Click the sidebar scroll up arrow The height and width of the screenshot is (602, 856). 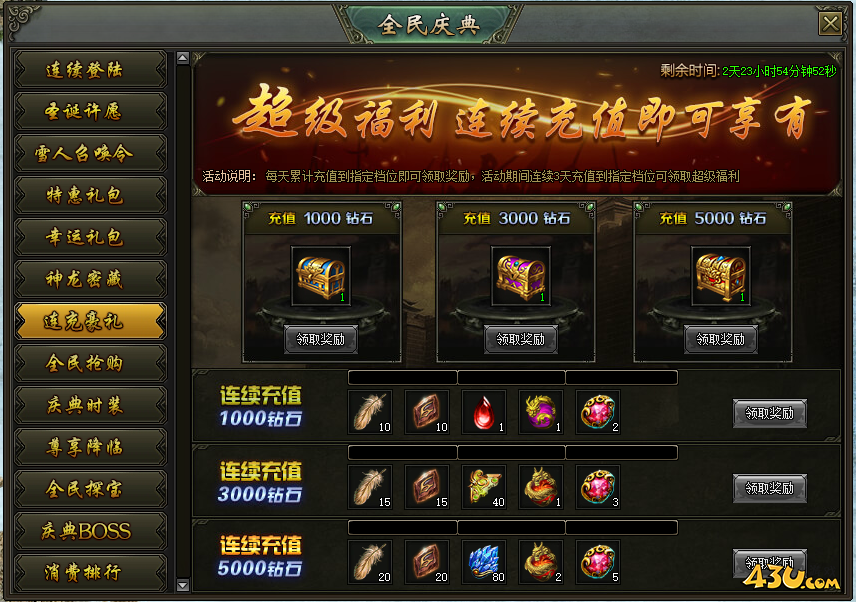coord(183,58)
